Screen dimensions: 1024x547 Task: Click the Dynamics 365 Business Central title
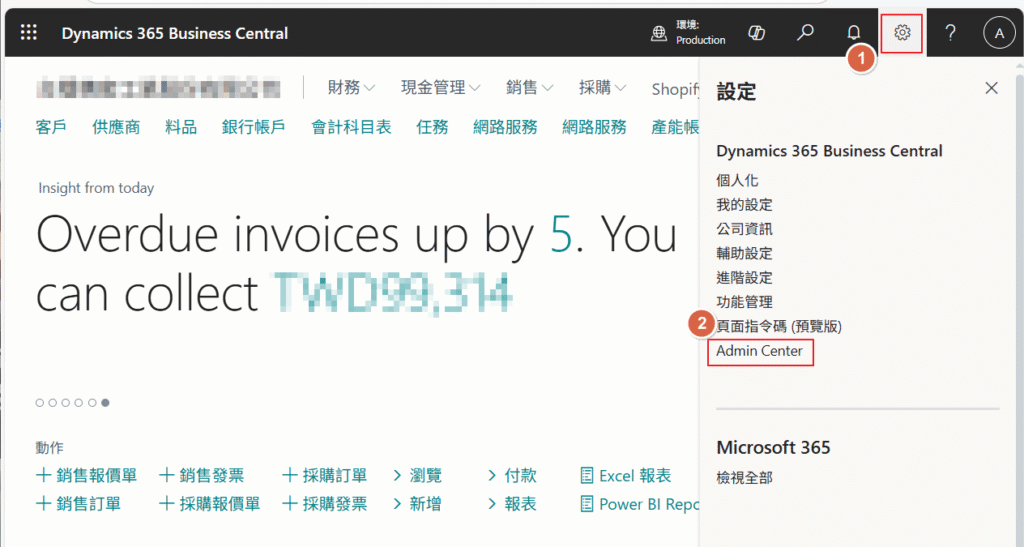(x=174, y=33)
